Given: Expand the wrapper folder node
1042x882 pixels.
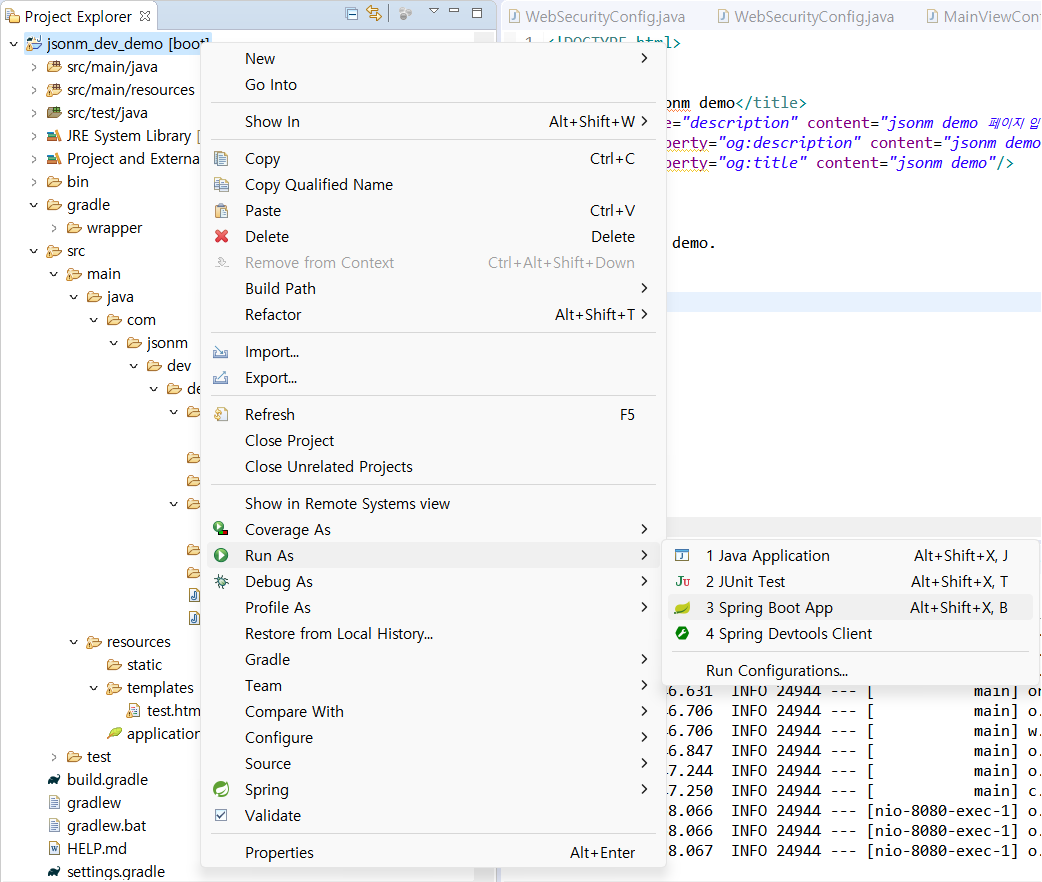Looking at the screenshot, I should click(54, 228).
